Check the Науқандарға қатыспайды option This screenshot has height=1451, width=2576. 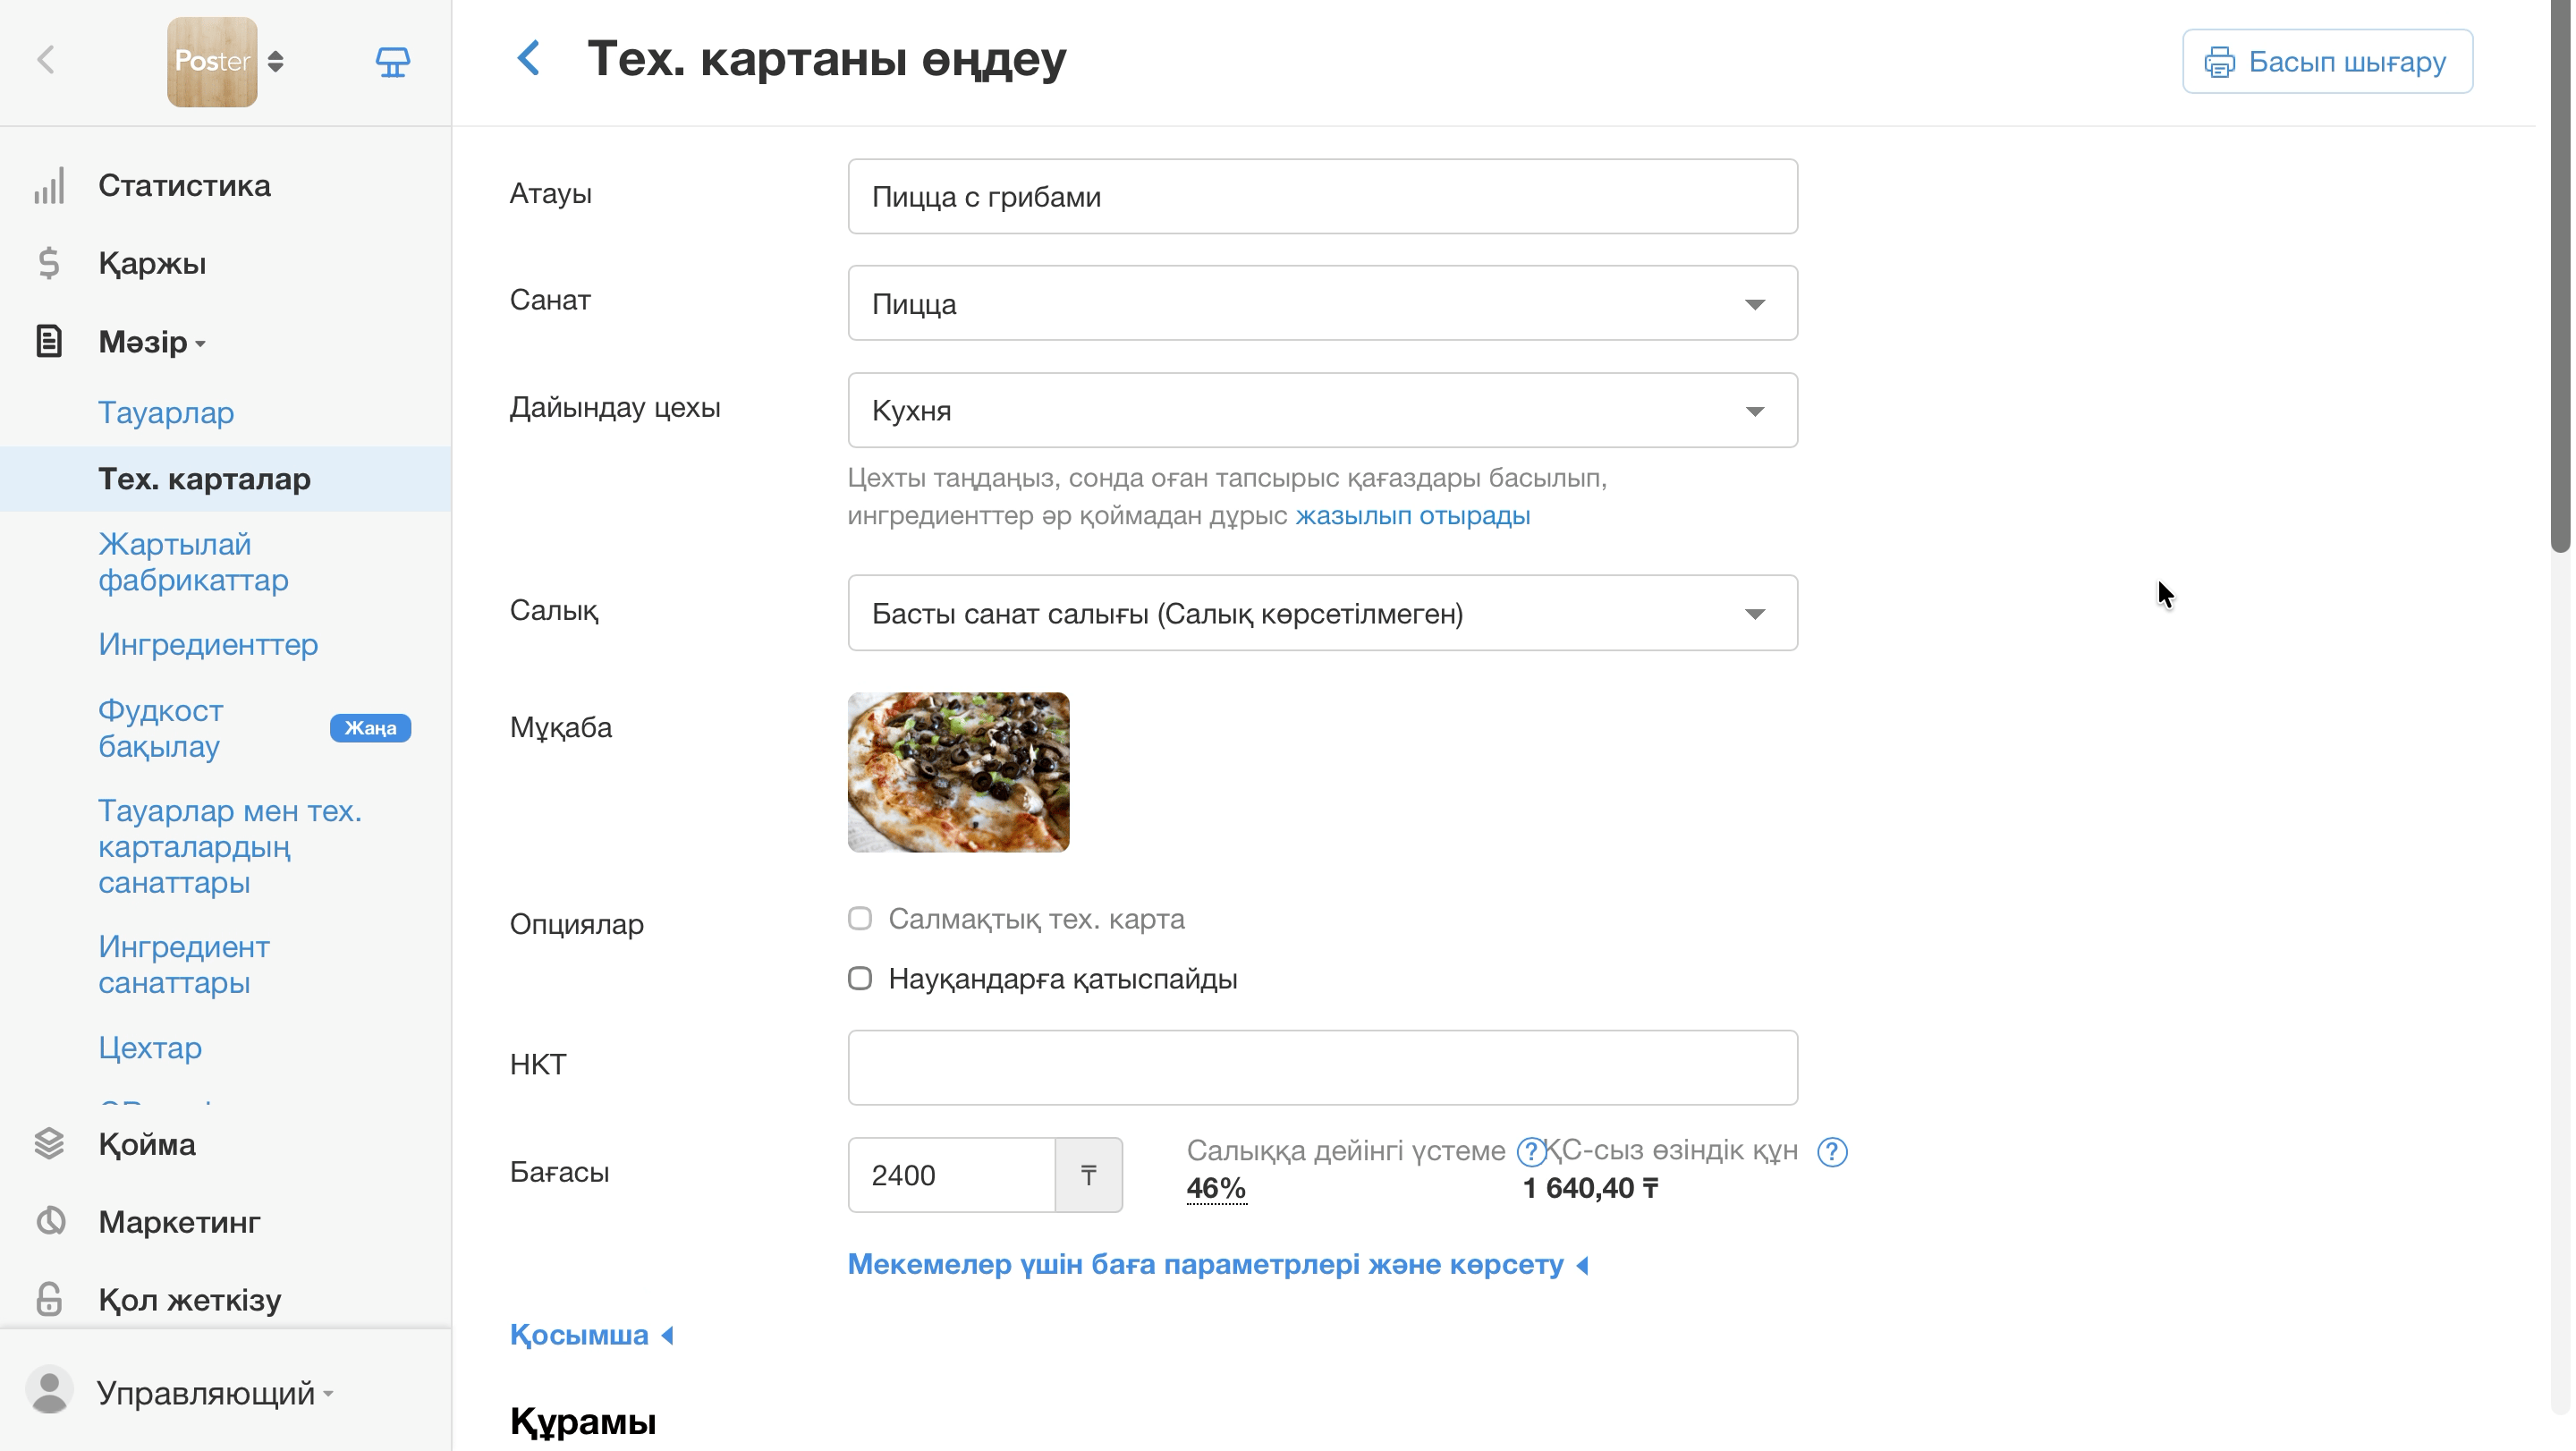click(x=860, y=978)
